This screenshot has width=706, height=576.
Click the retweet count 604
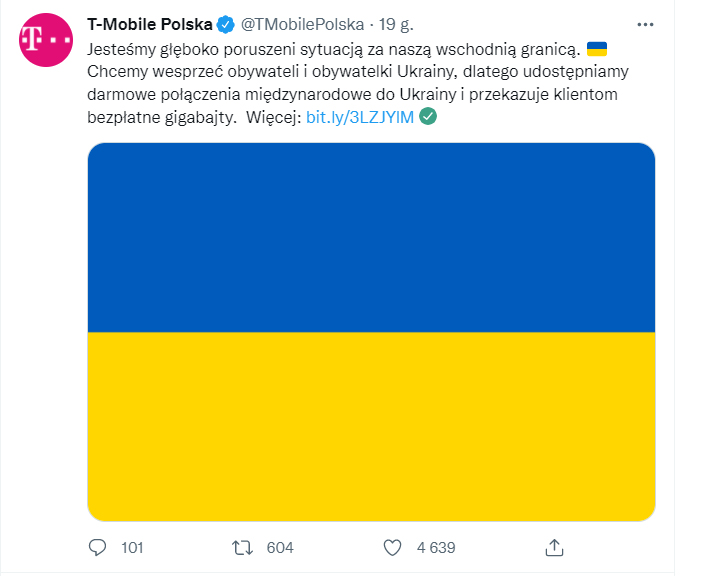pos(279,547)
